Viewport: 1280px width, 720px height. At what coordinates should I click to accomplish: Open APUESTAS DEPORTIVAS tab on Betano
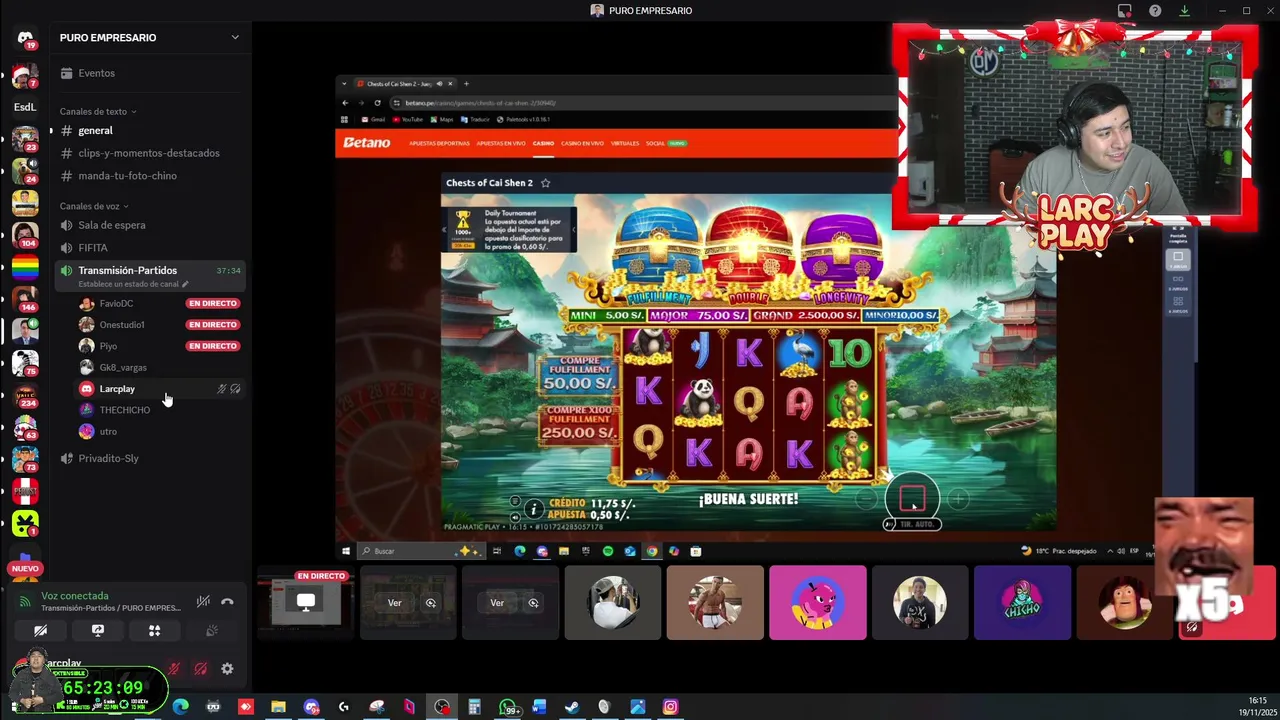(439, 143)
